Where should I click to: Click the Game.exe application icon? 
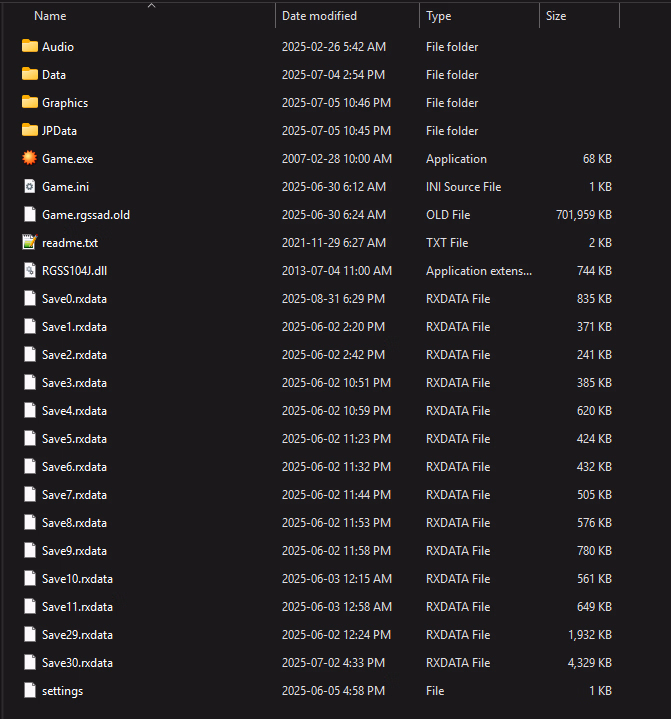29,159
